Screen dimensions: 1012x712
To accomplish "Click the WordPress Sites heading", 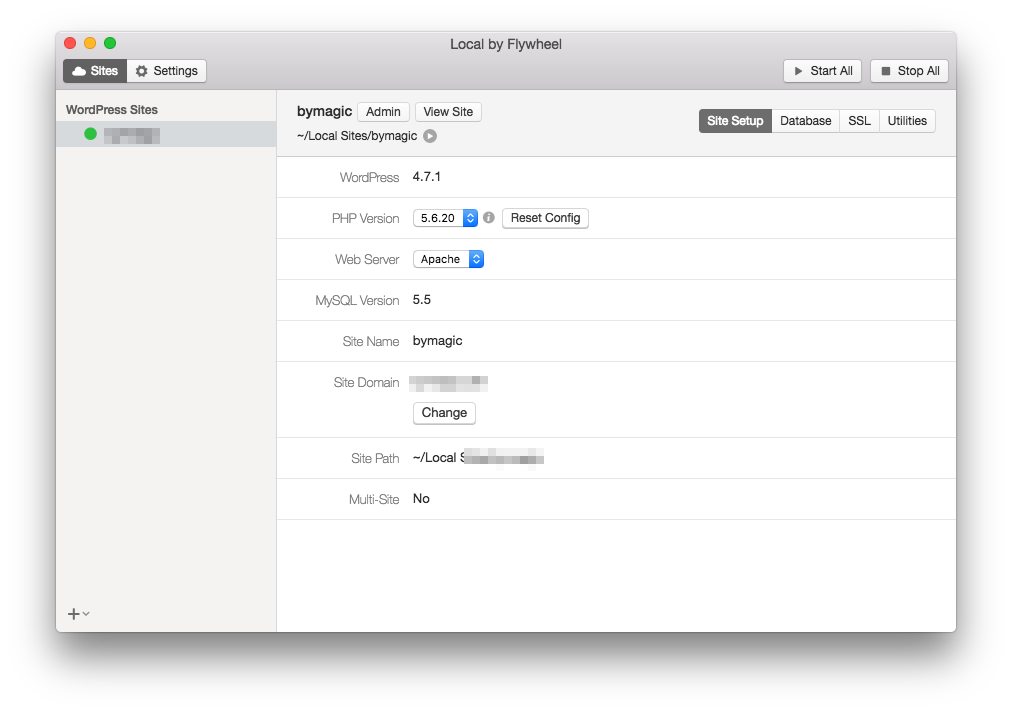I will (x=112, y=110).
